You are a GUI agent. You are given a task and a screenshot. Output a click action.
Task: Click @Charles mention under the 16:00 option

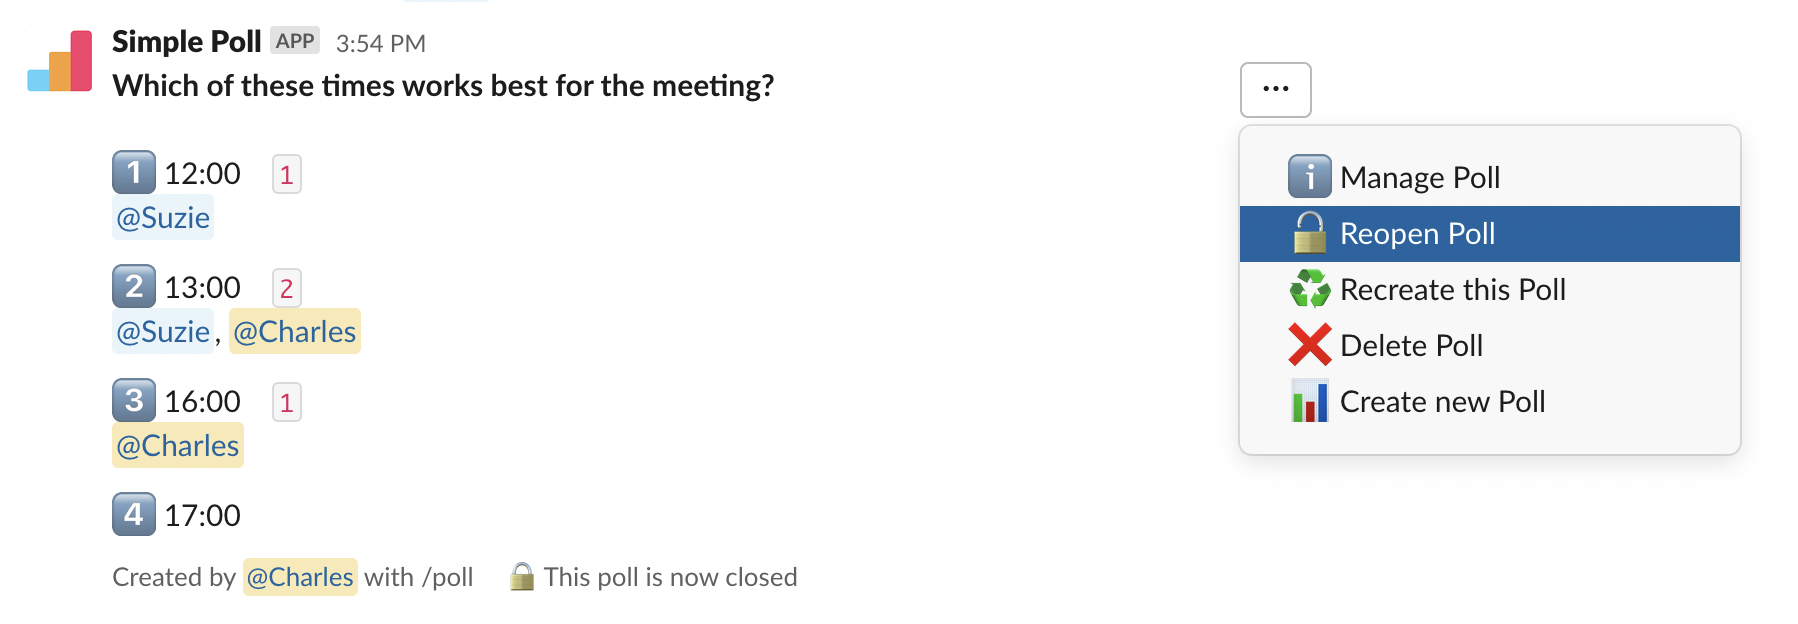(x=177, y=445)
